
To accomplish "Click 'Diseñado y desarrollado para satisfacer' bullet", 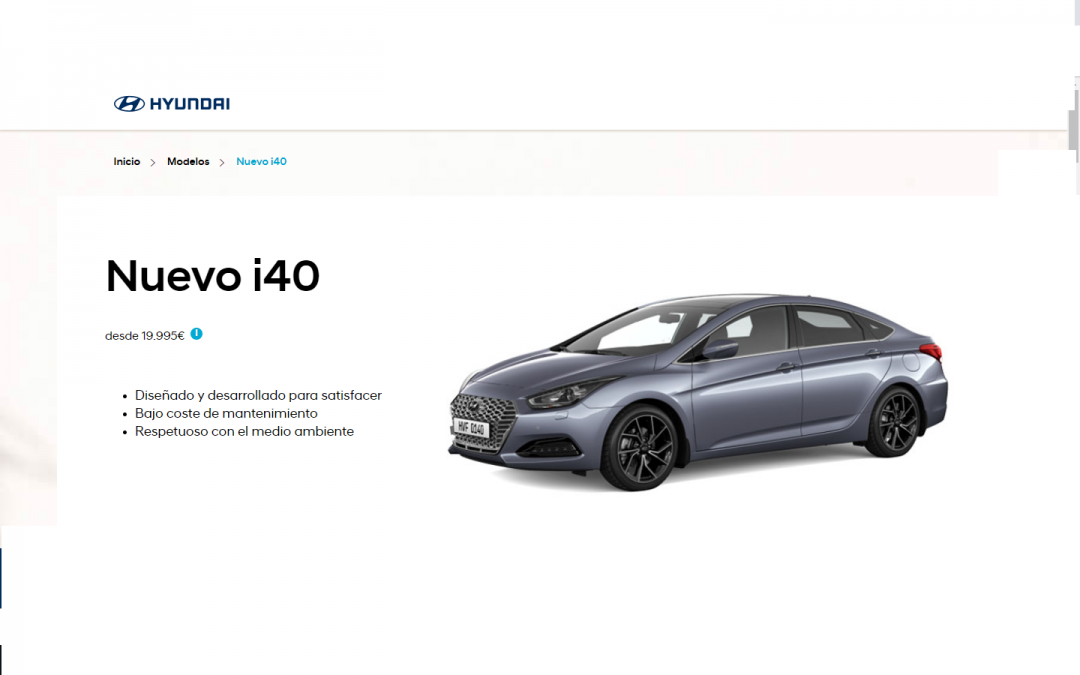I will pos(258,395).
